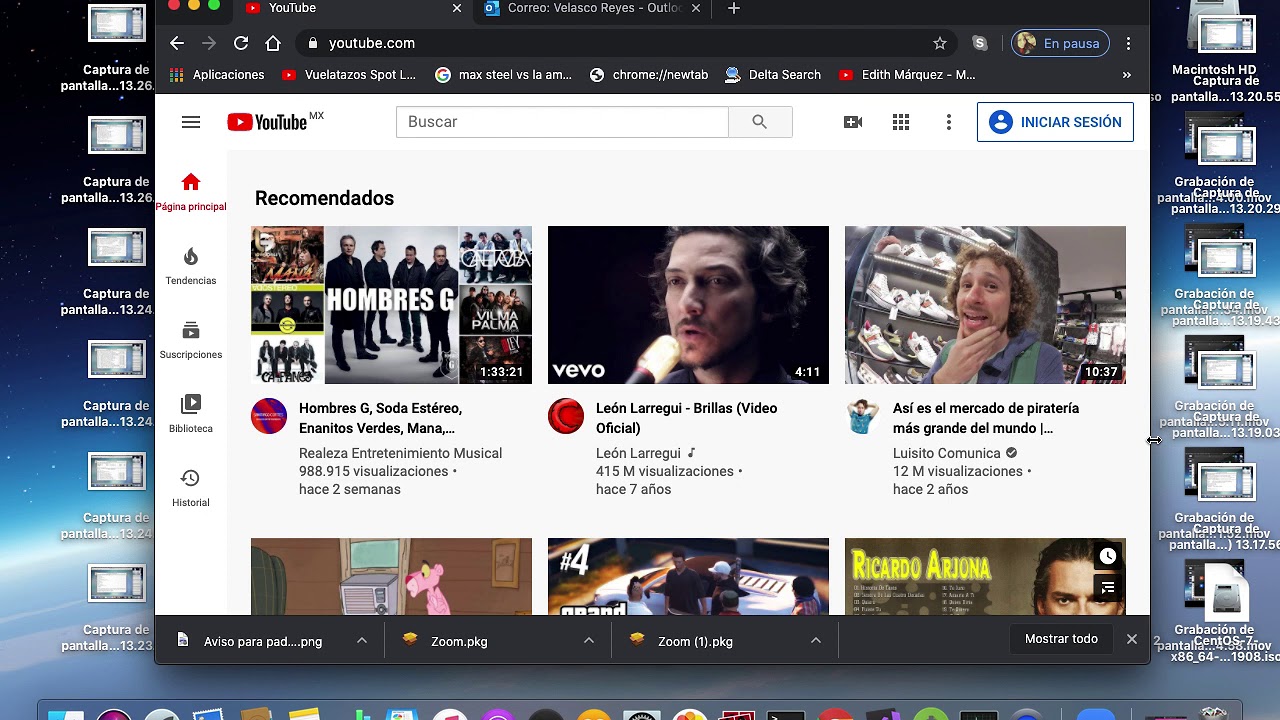Play the León Larregui vevo thumbnail
The image size is (1280, 720).
click(x=688, y=305)
